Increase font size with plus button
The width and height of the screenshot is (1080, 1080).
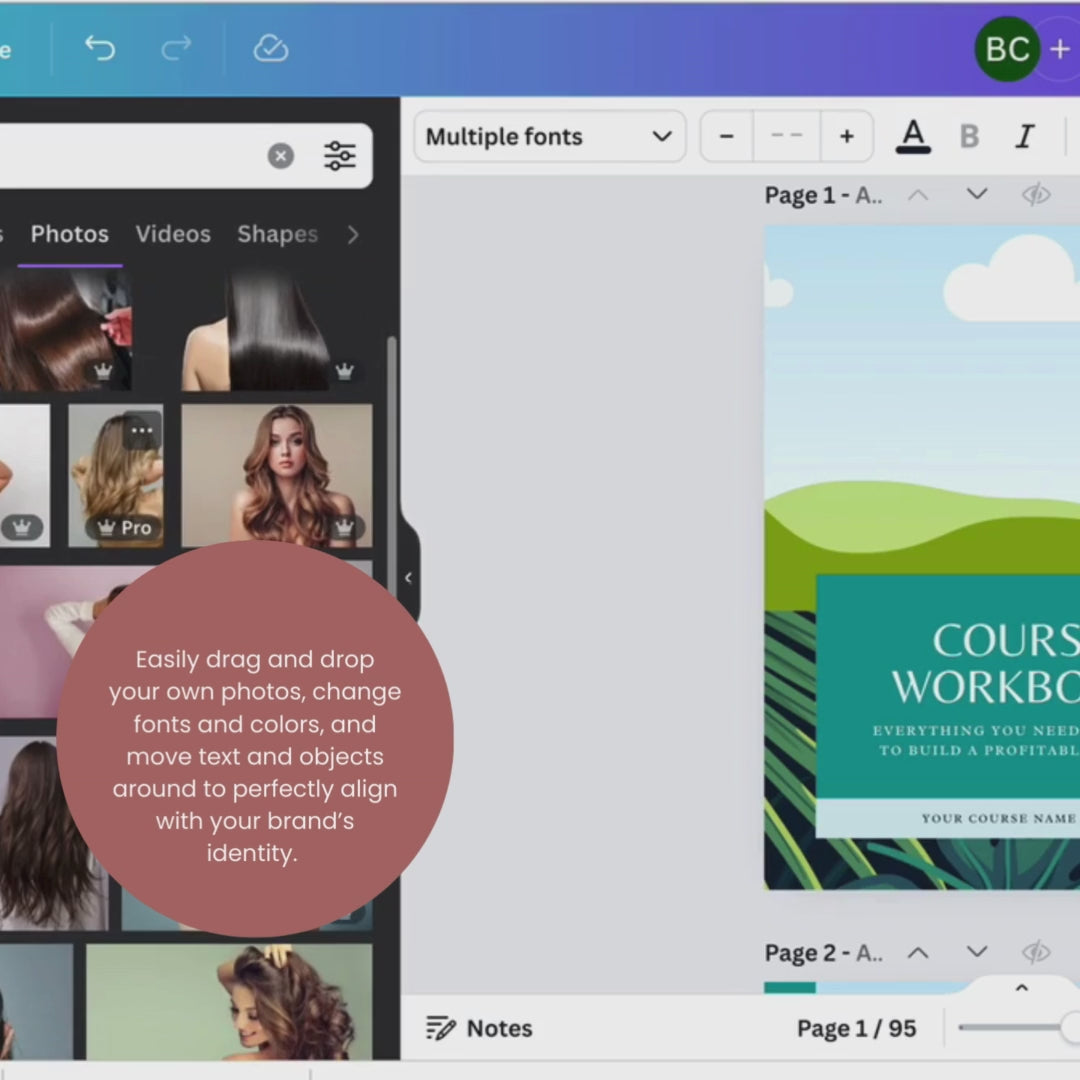tap(846, 137)
